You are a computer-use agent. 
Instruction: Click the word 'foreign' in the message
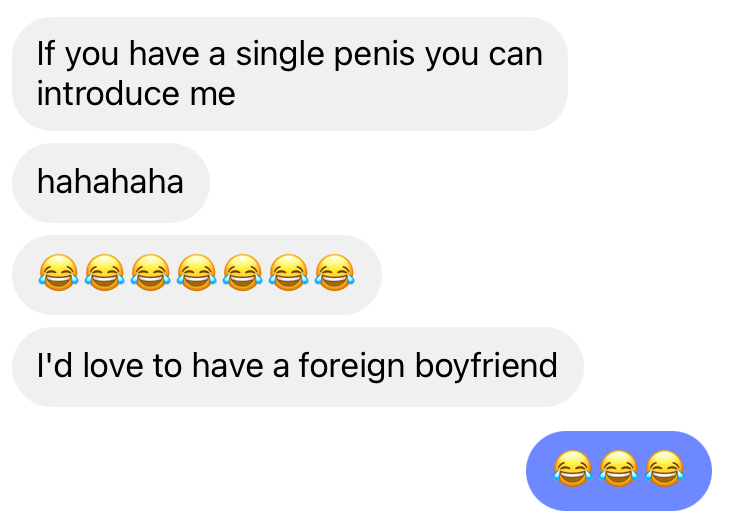click(x=352, y=367)
